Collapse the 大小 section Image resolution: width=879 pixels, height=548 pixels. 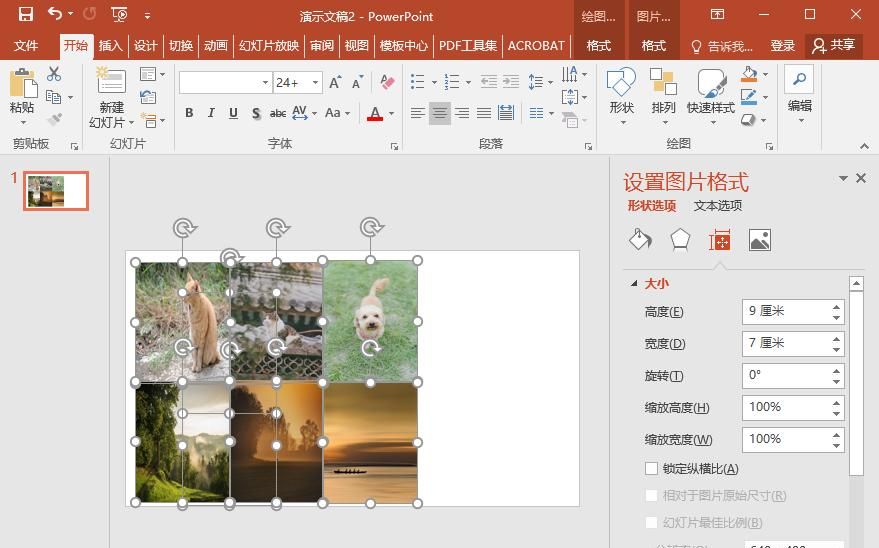634,284
